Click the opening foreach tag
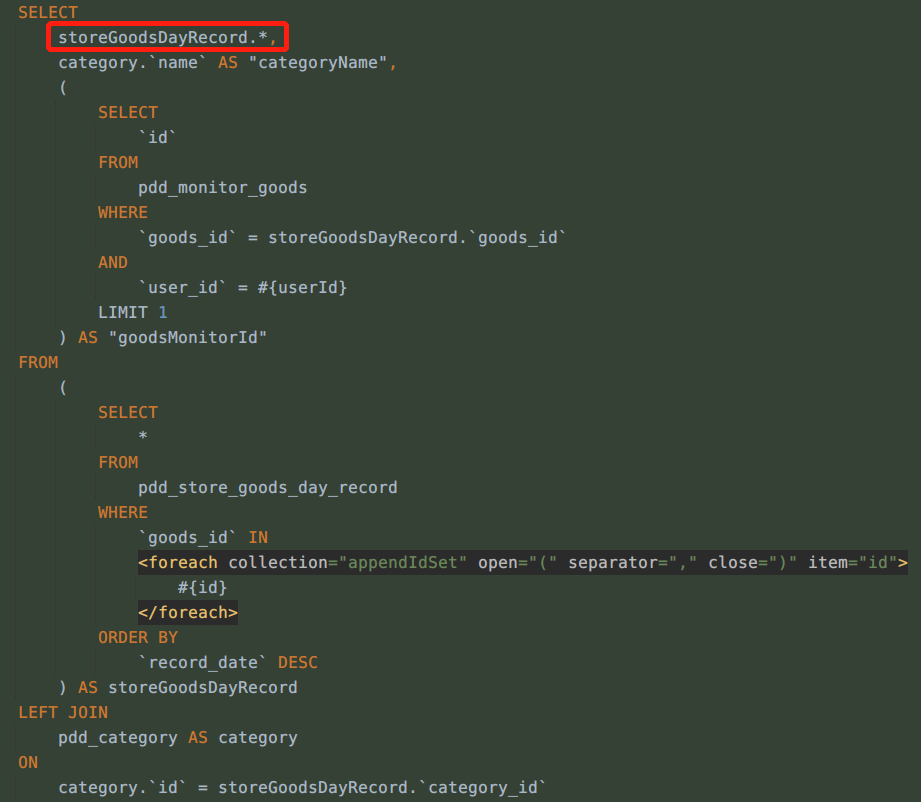This screenshot has width=921, height=802. [523, 563]
